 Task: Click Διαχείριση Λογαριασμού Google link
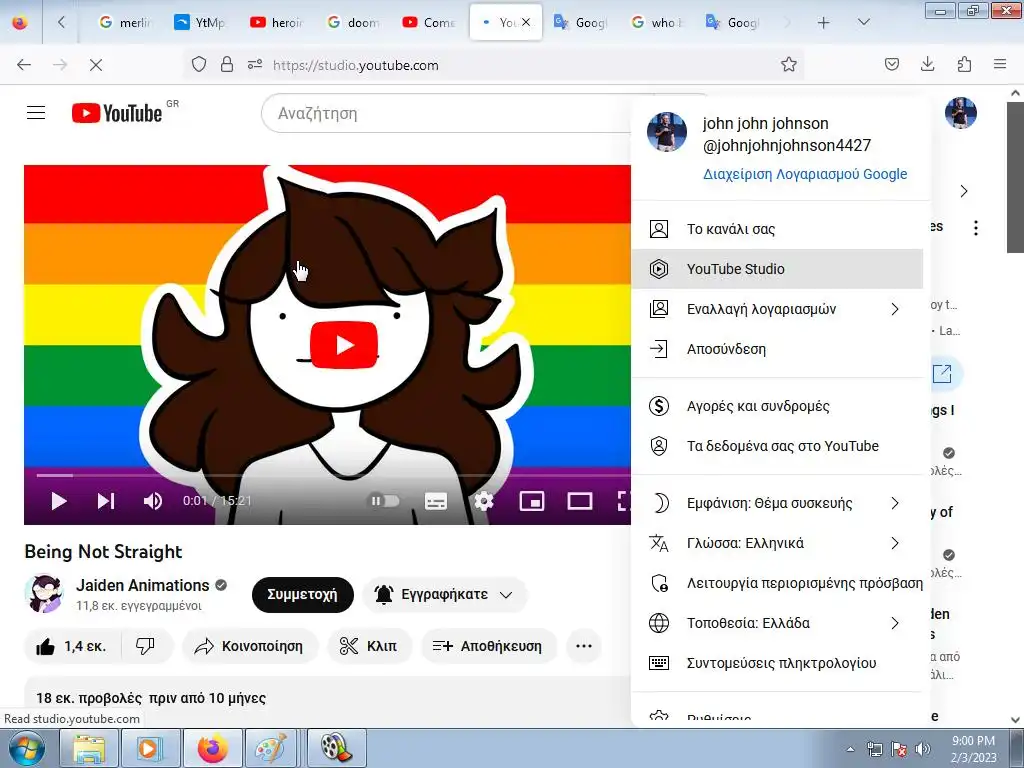[805, 174]
